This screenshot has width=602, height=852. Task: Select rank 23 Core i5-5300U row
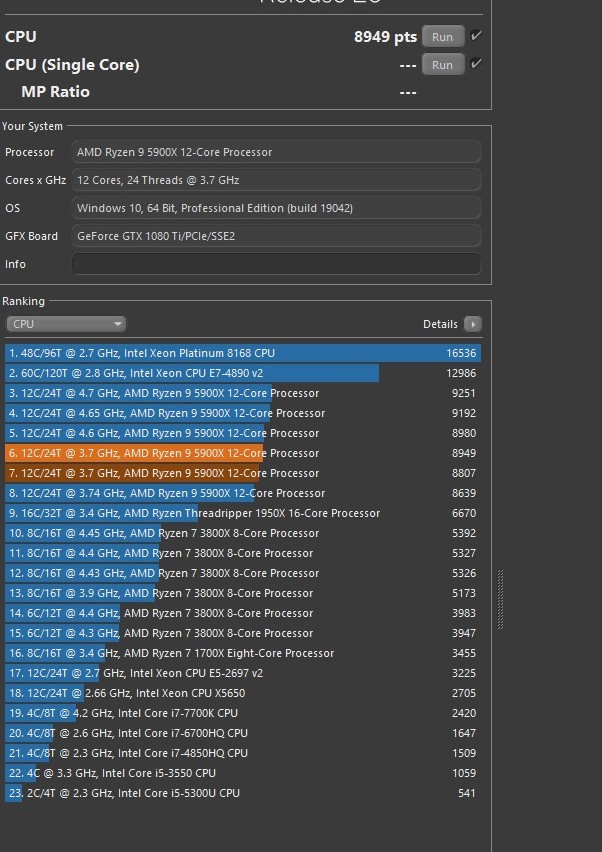(243, 793)
